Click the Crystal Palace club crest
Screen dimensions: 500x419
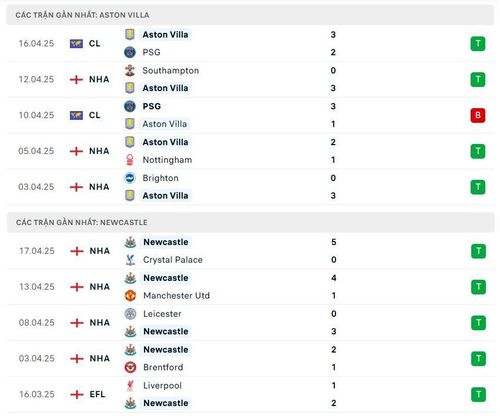130,260
